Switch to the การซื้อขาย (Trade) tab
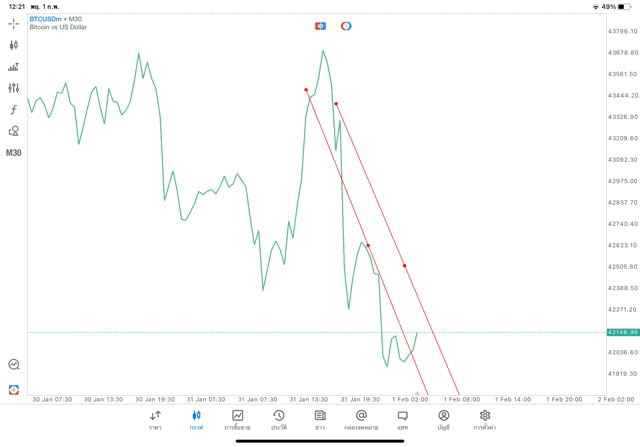The width and height of the screenshot is (640, 447). point(238,419)
